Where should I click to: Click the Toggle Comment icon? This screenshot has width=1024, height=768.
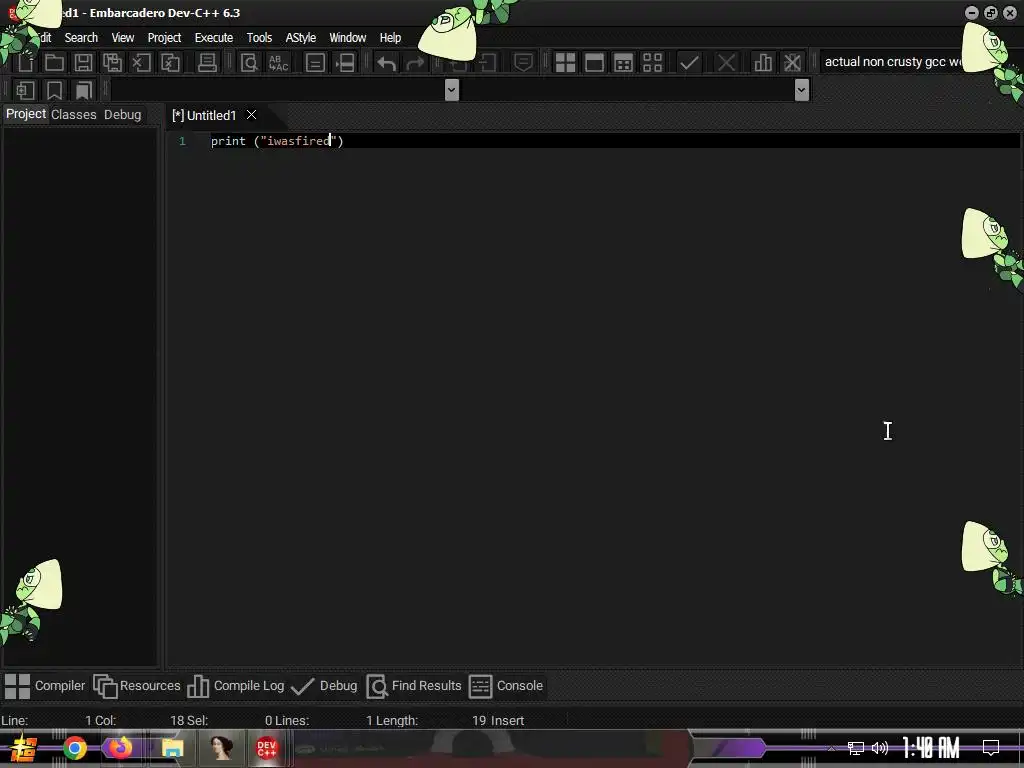coord(523,63)
